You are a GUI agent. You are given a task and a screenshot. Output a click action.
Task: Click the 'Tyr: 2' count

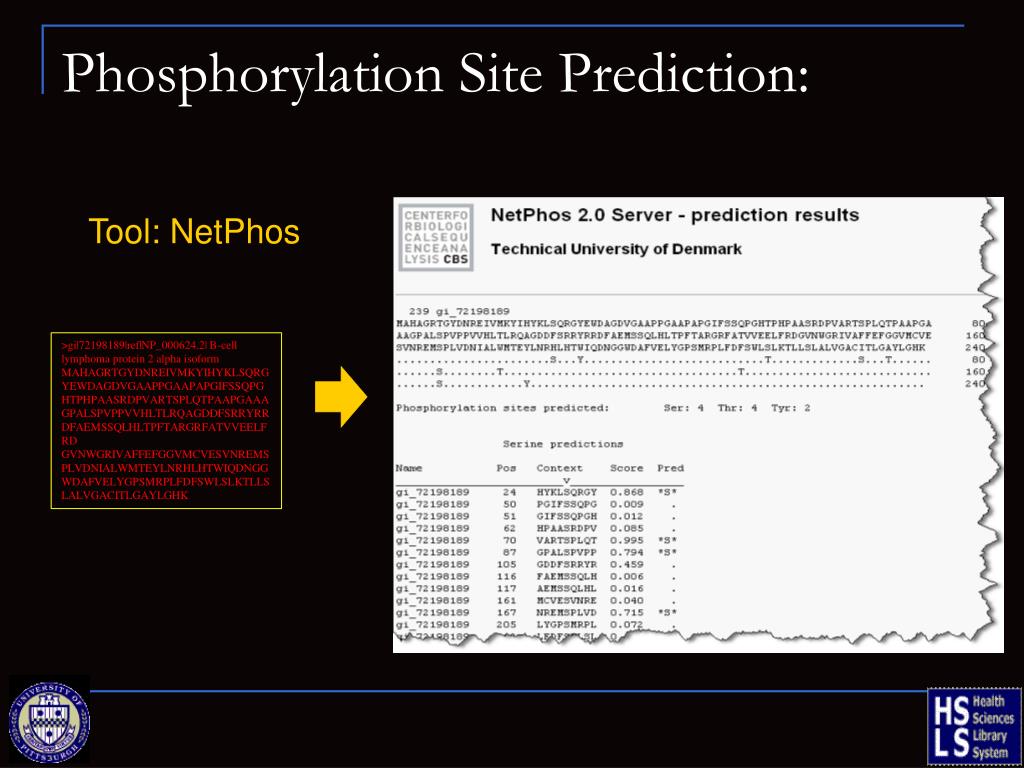pyautogui.click(x=790, y=408)
